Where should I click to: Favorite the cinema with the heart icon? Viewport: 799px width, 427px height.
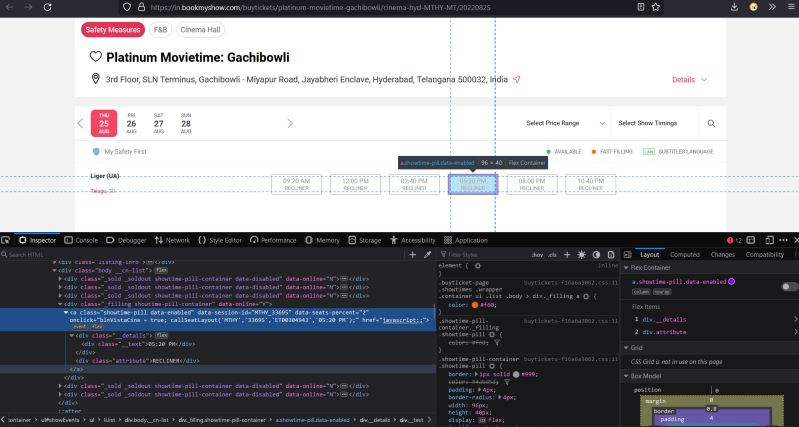pos(96,57)
